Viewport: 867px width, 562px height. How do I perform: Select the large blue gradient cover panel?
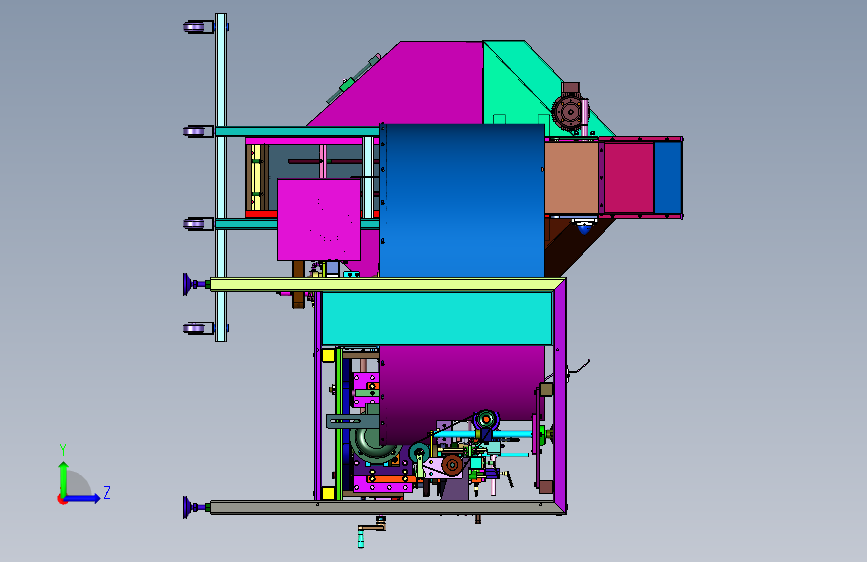point(463,200)
